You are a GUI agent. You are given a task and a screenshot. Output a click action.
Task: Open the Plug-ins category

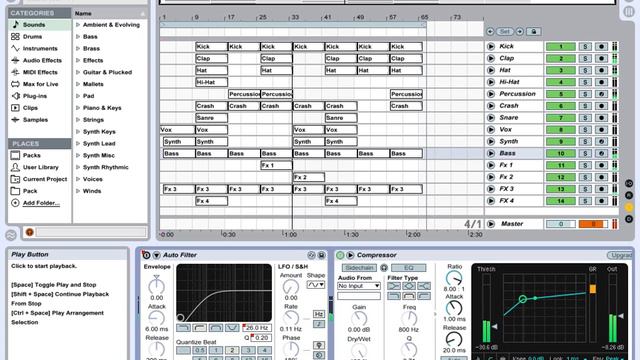pos(35,96)
